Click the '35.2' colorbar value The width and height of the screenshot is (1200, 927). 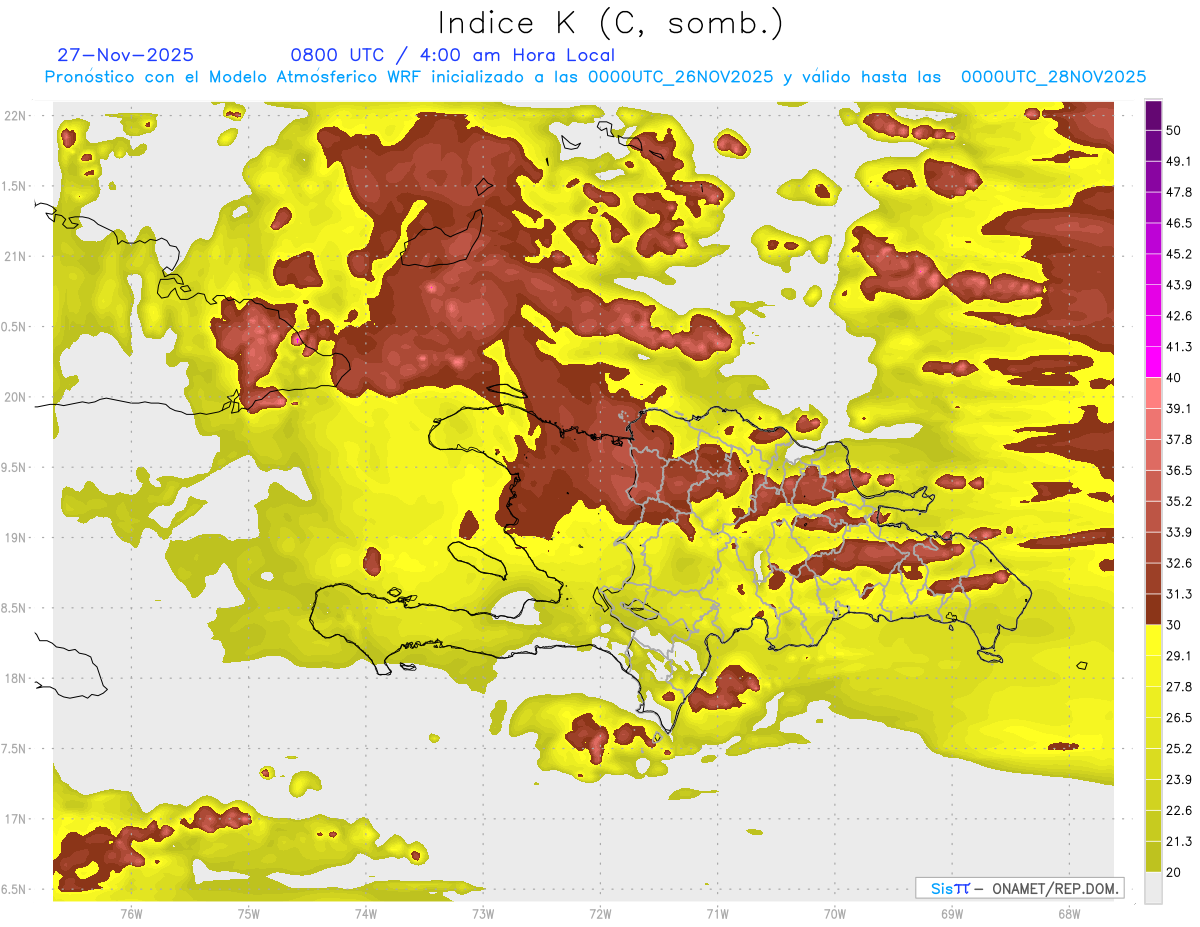point(1179,501)
